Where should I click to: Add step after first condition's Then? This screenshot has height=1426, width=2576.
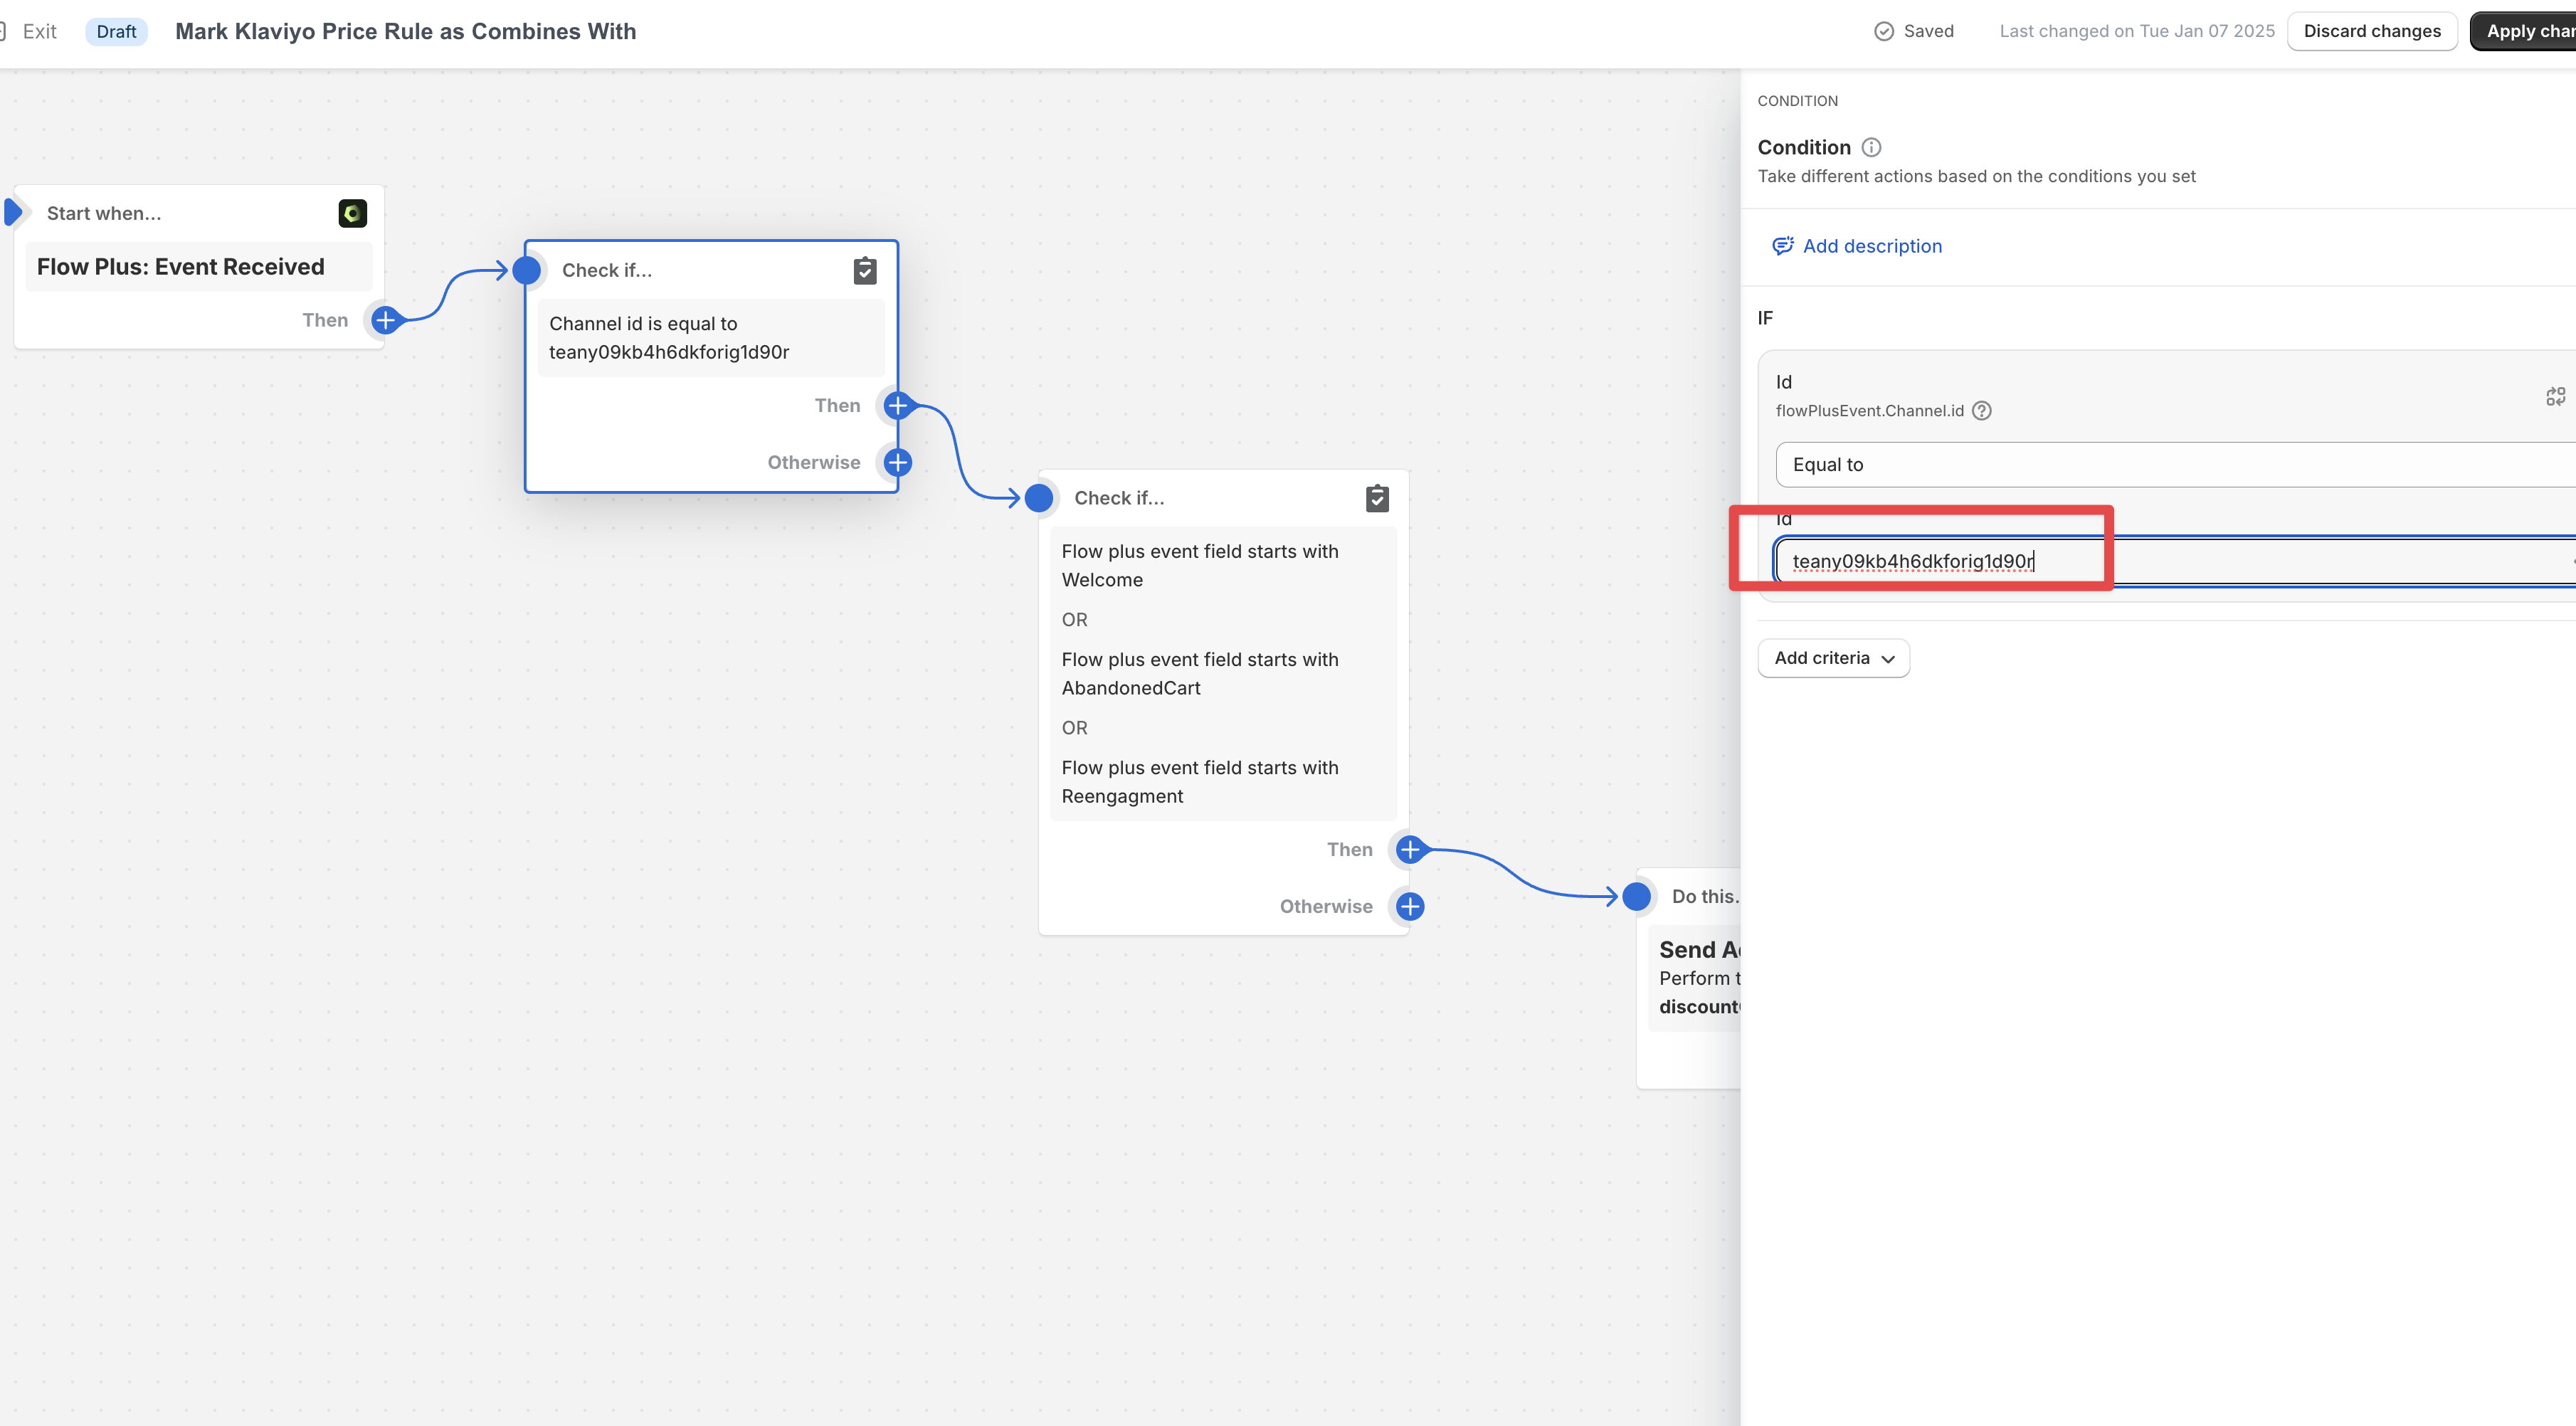coord(897,405)
